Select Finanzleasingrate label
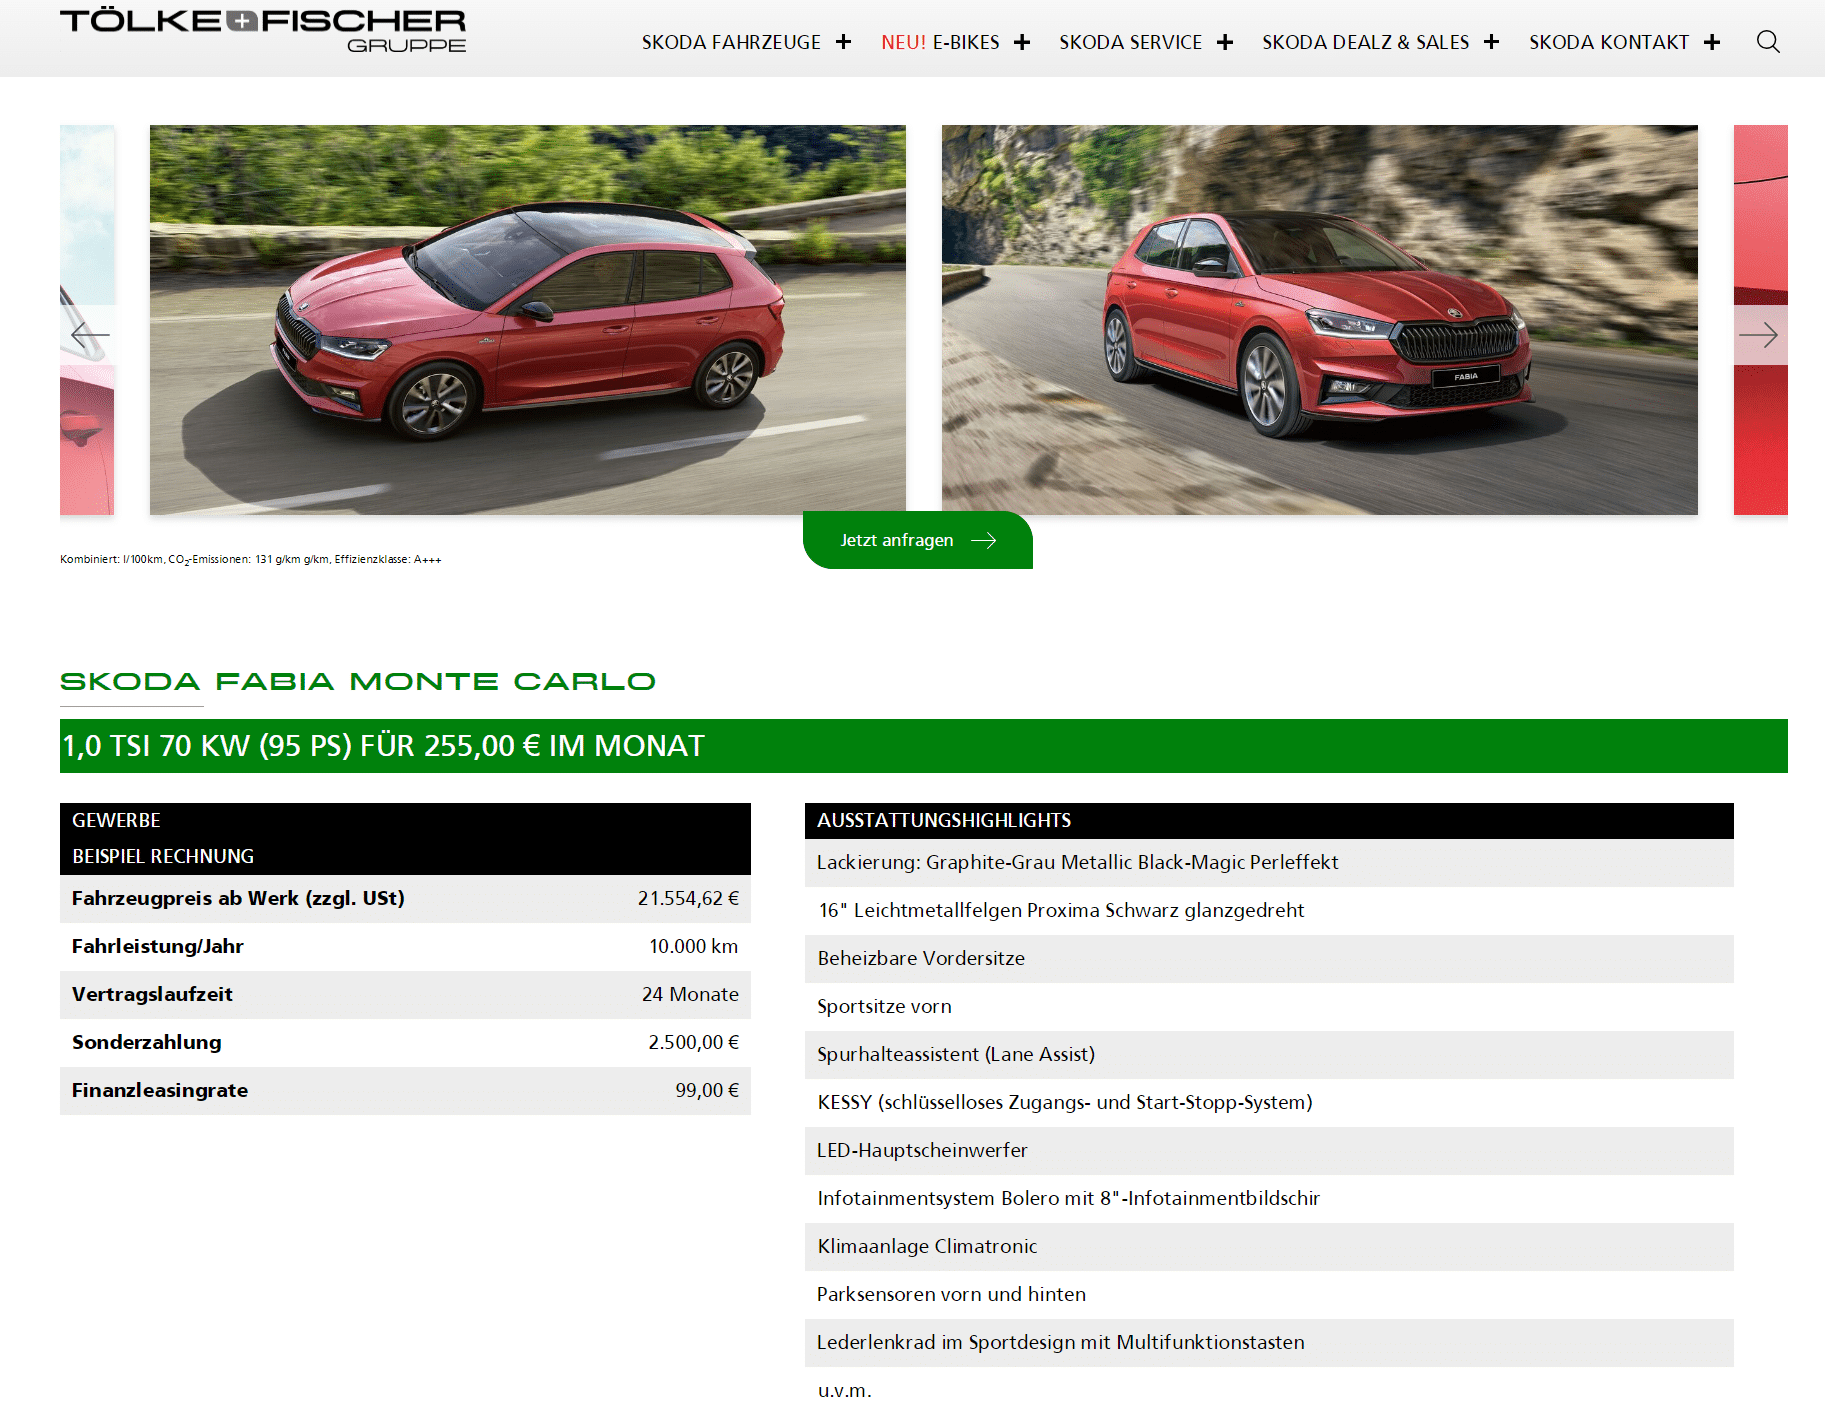This screenshot has width=1825, height=1411. tap(160, 1090)
